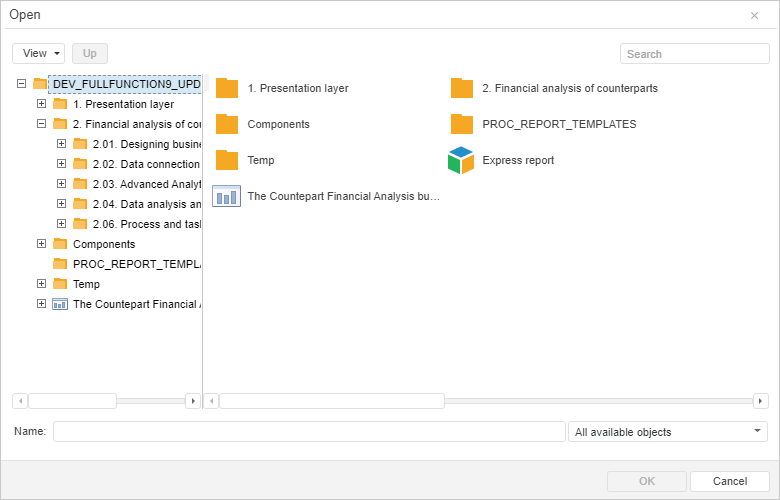Click the Search input field
The image size is (780, 500).
point(694,54)
